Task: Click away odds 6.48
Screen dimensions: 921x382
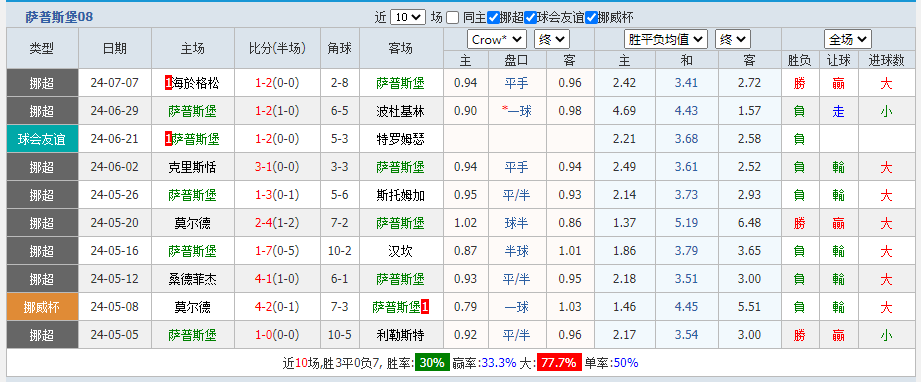Action: [x=749, y=223]
